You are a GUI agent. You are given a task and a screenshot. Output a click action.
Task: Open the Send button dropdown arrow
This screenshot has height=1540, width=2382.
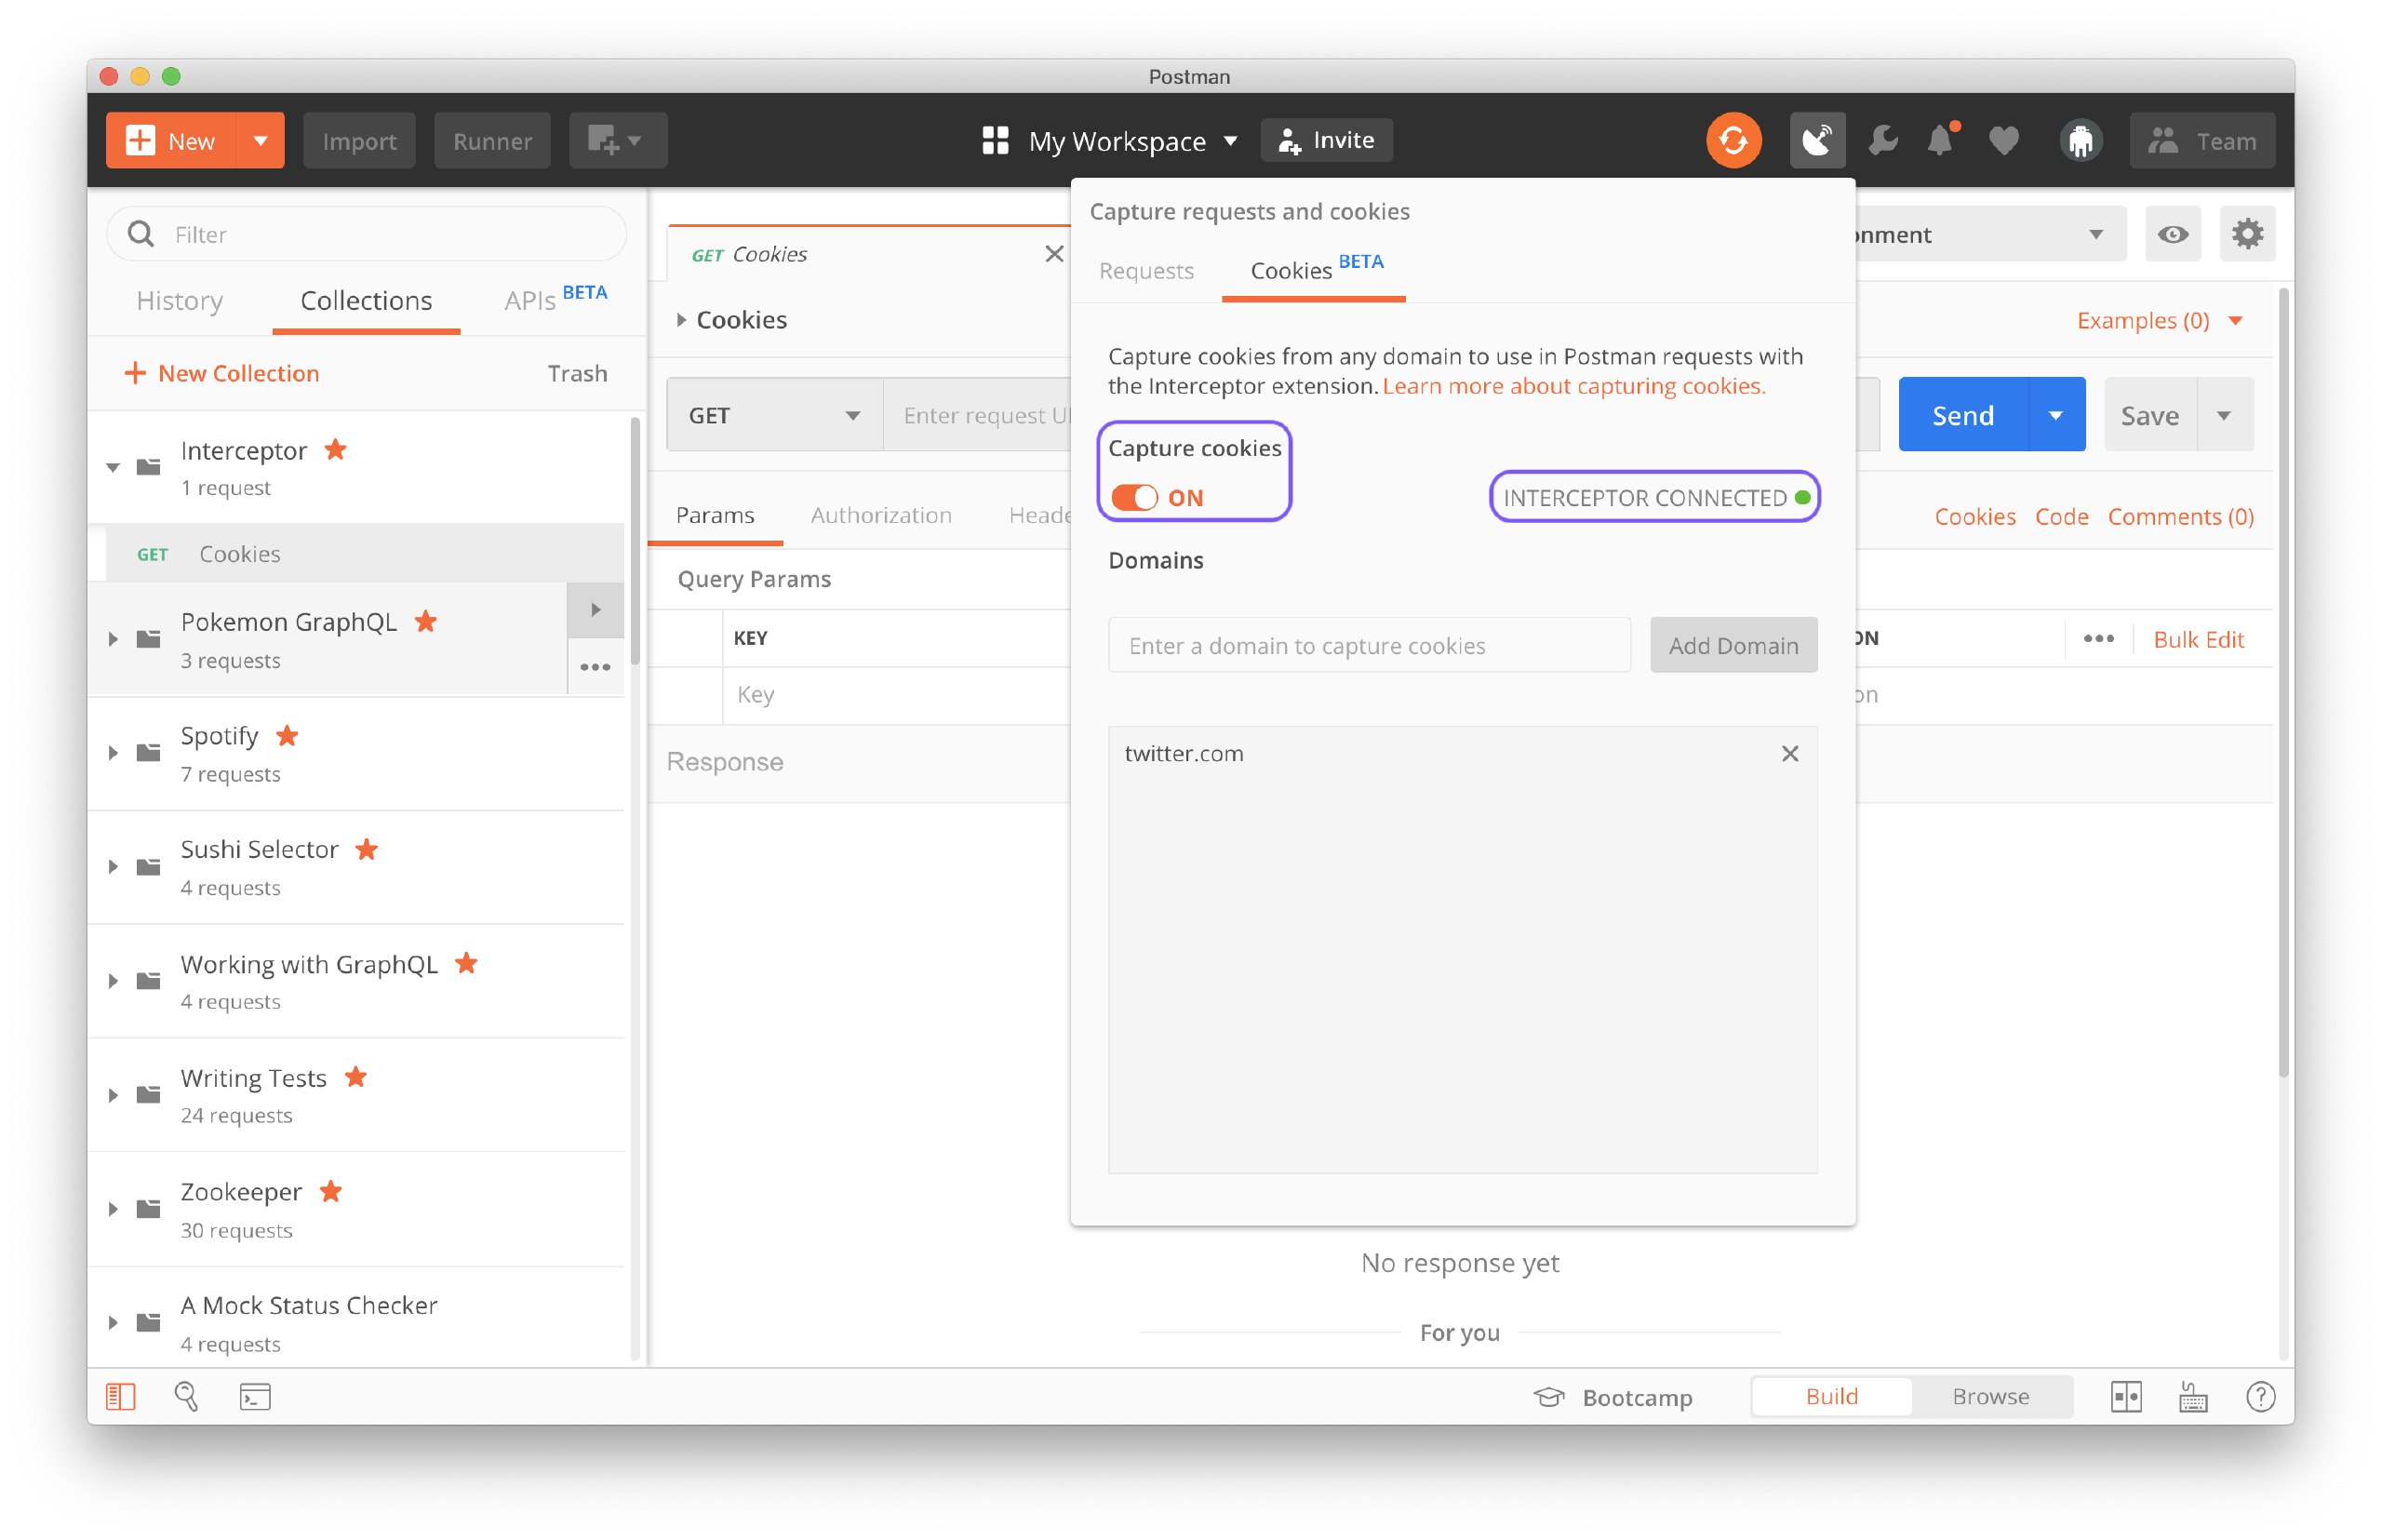pos(2056,415)
